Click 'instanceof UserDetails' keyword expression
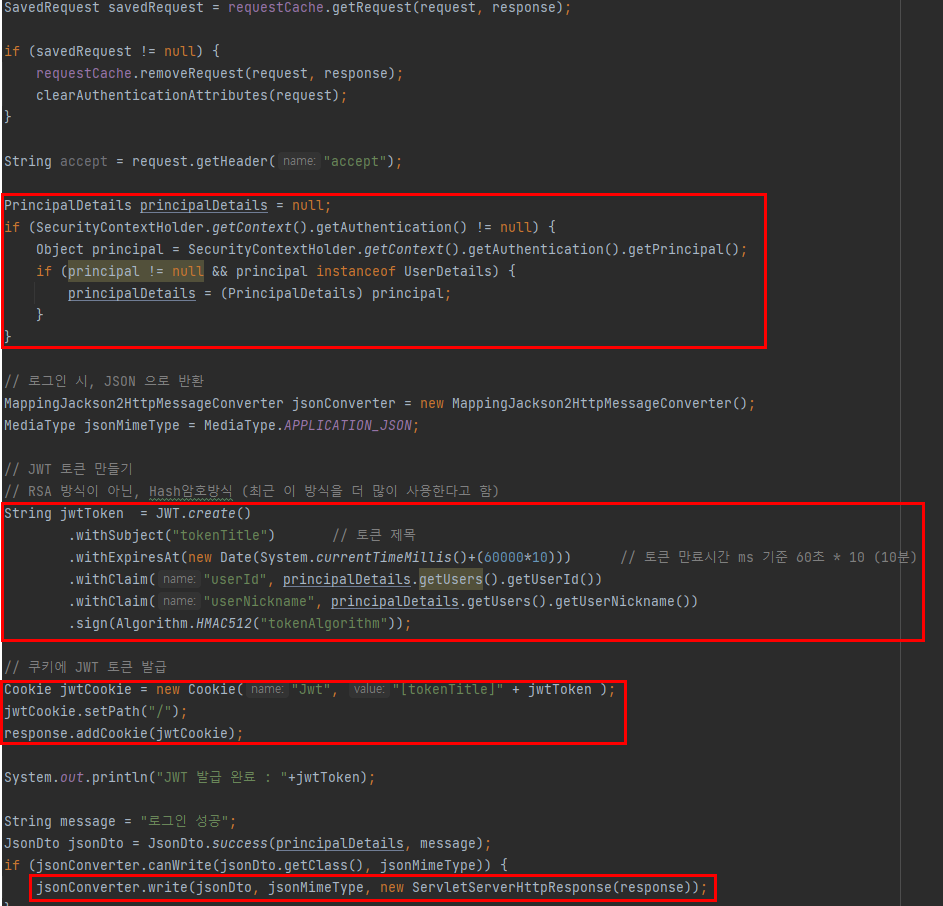This screenshot has height=906, width=943. point(404,271)
